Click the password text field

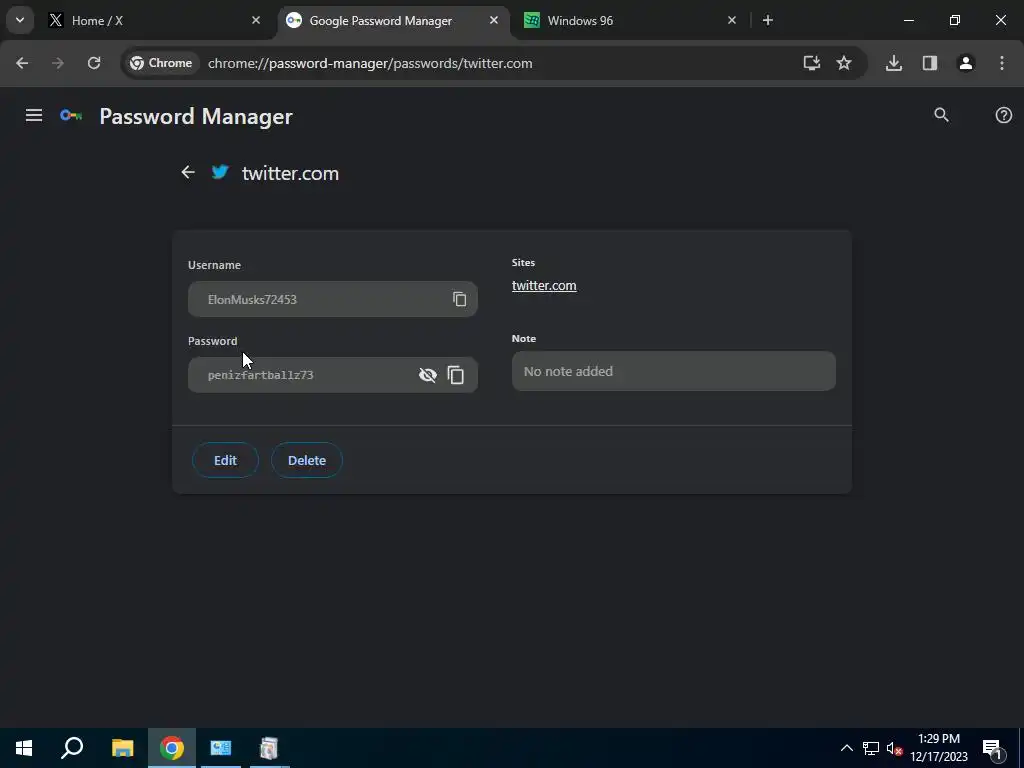[x=332, y=375]
